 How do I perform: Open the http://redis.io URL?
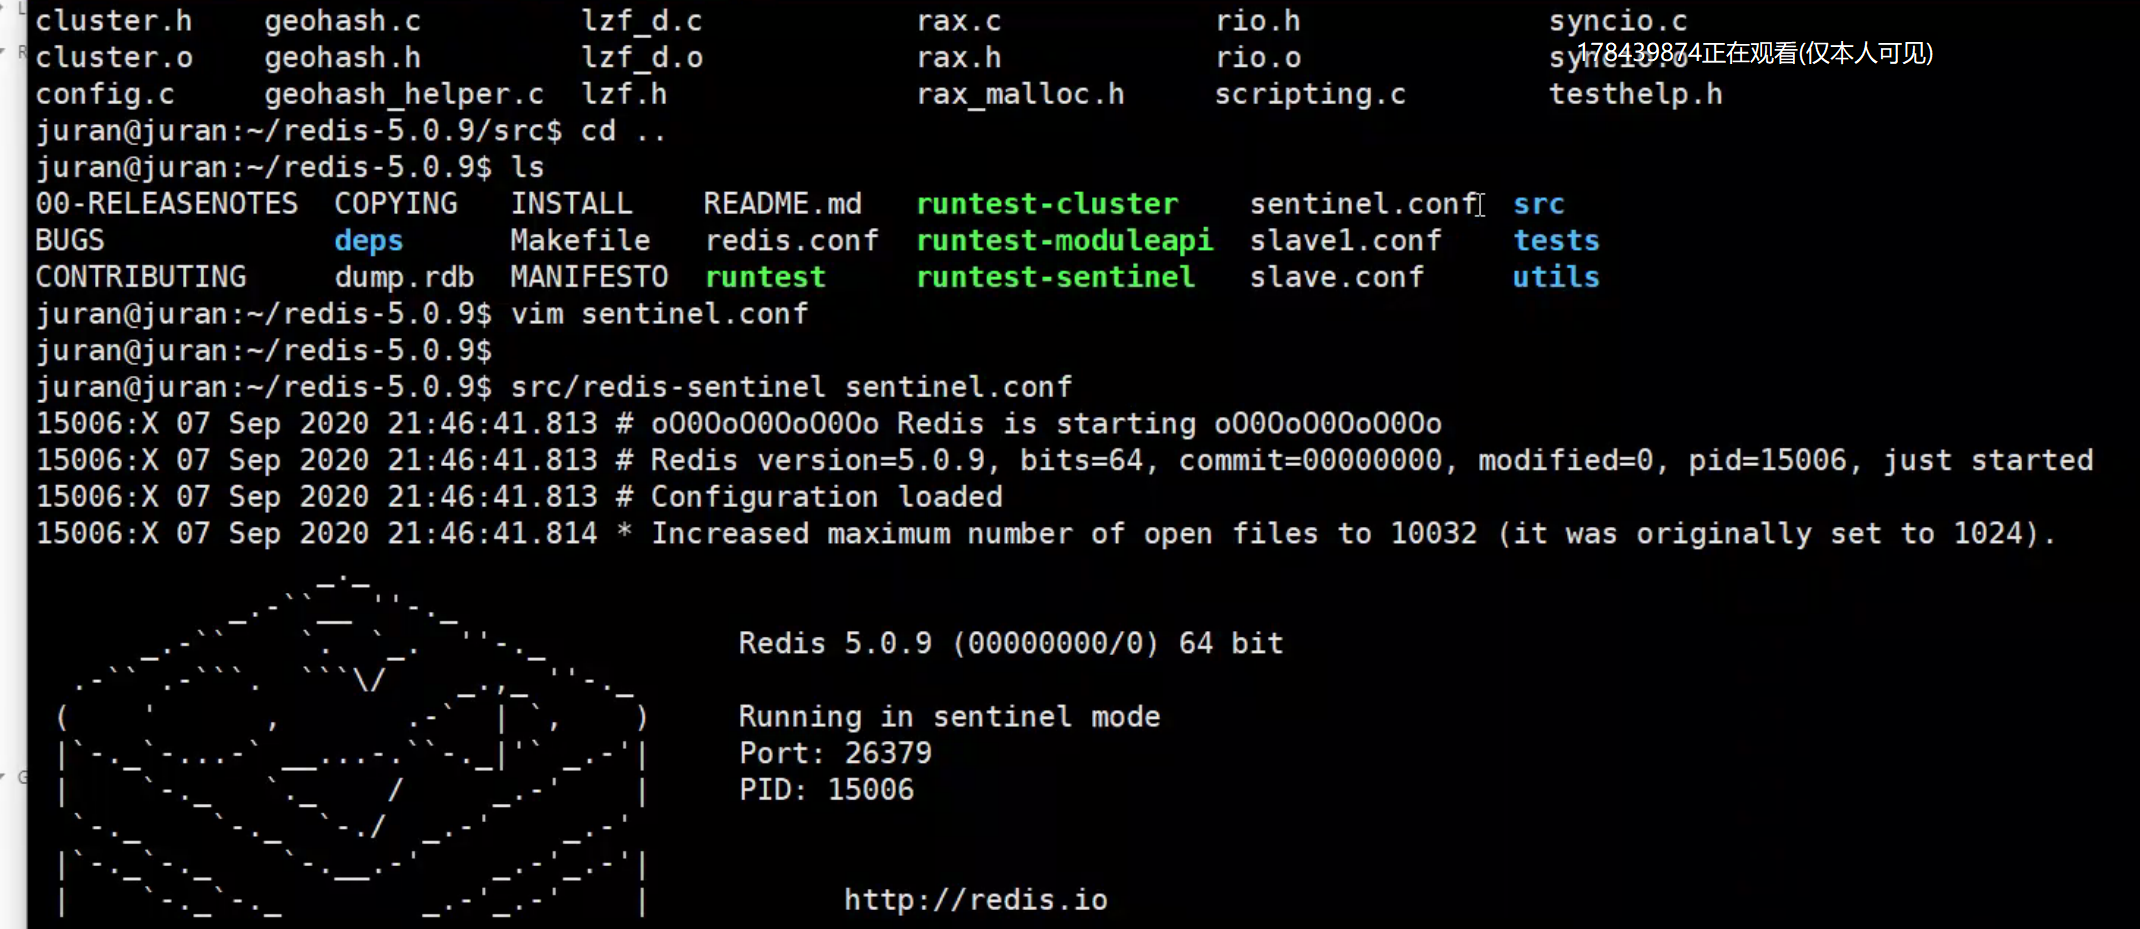point(976,900)
